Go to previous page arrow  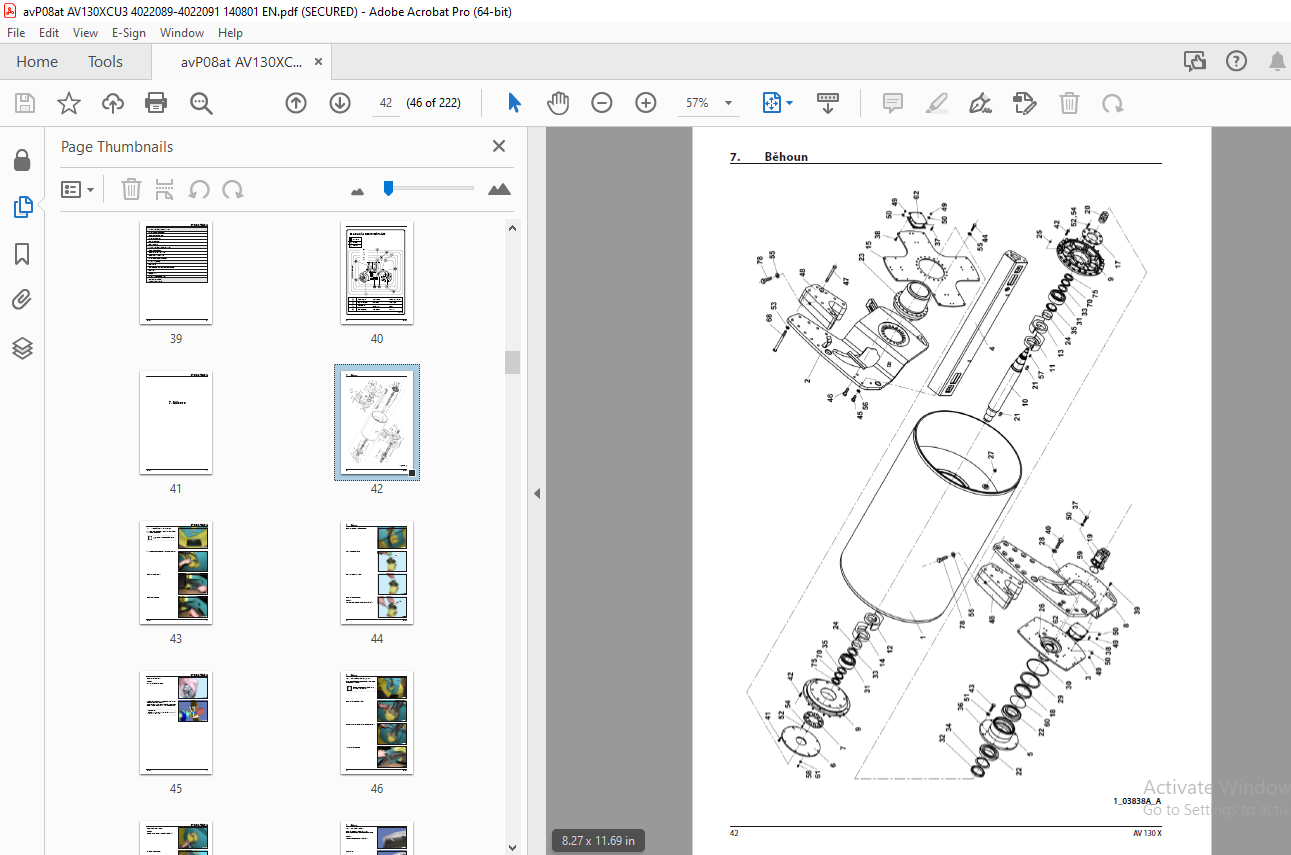click(296, 103)
